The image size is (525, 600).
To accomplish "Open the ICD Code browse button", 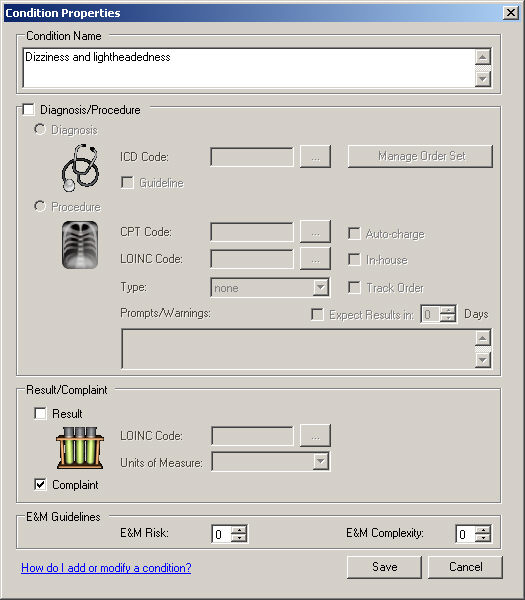I will coord(315,157).
